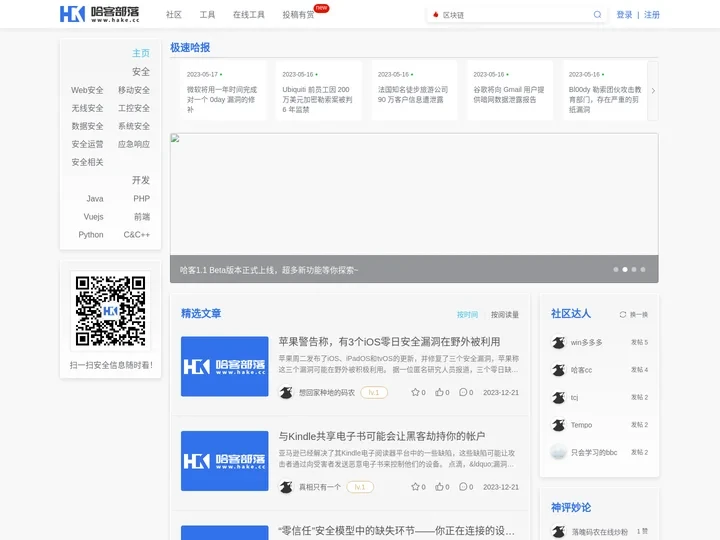Open avatar of 落魄码农在线炒粉
This screenshot has height=540, width=720.
(x=558, y=532)
